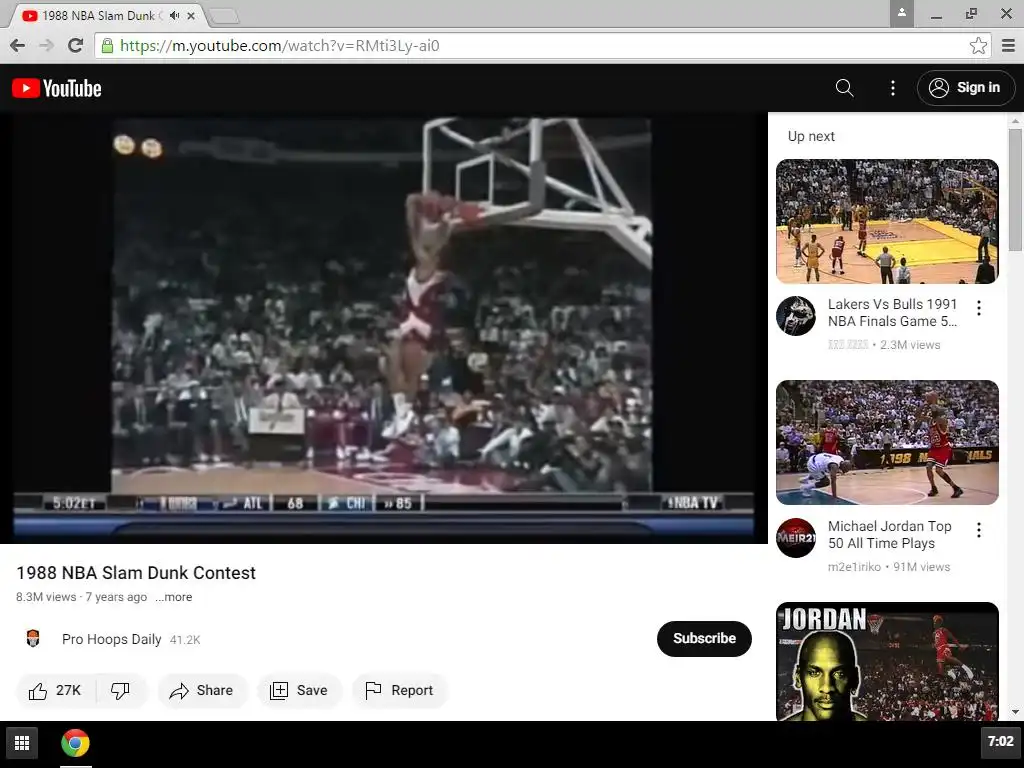Reload the page with the refresh icon

pos(76,45)
